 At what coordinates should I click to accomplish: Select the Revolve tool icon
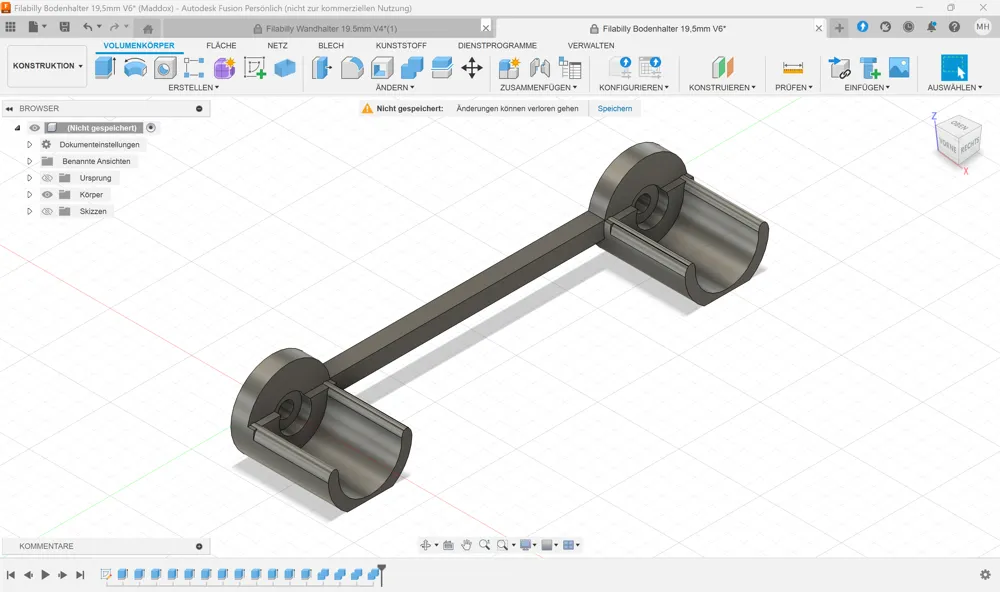(x=135, y=68)
